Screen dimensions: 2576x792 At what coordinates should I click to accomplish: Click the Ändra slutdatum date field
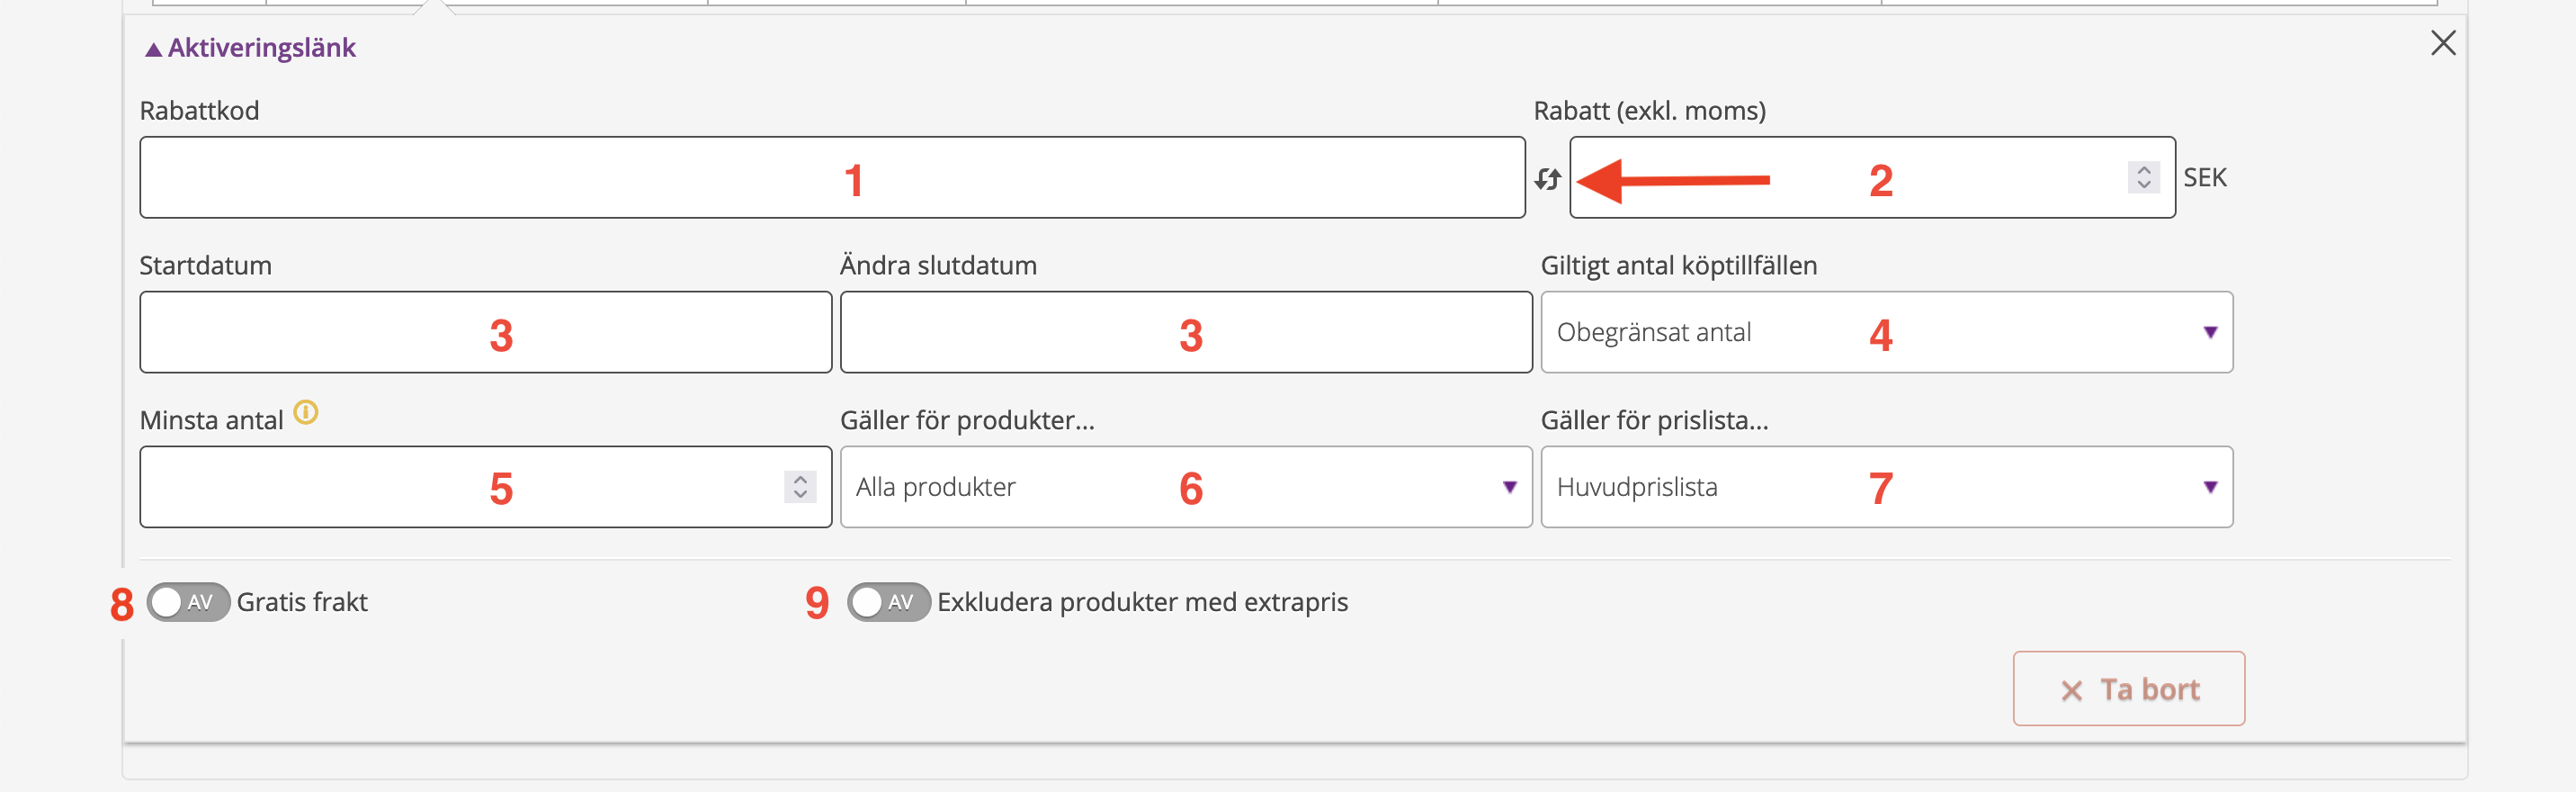click(1186, 332)
